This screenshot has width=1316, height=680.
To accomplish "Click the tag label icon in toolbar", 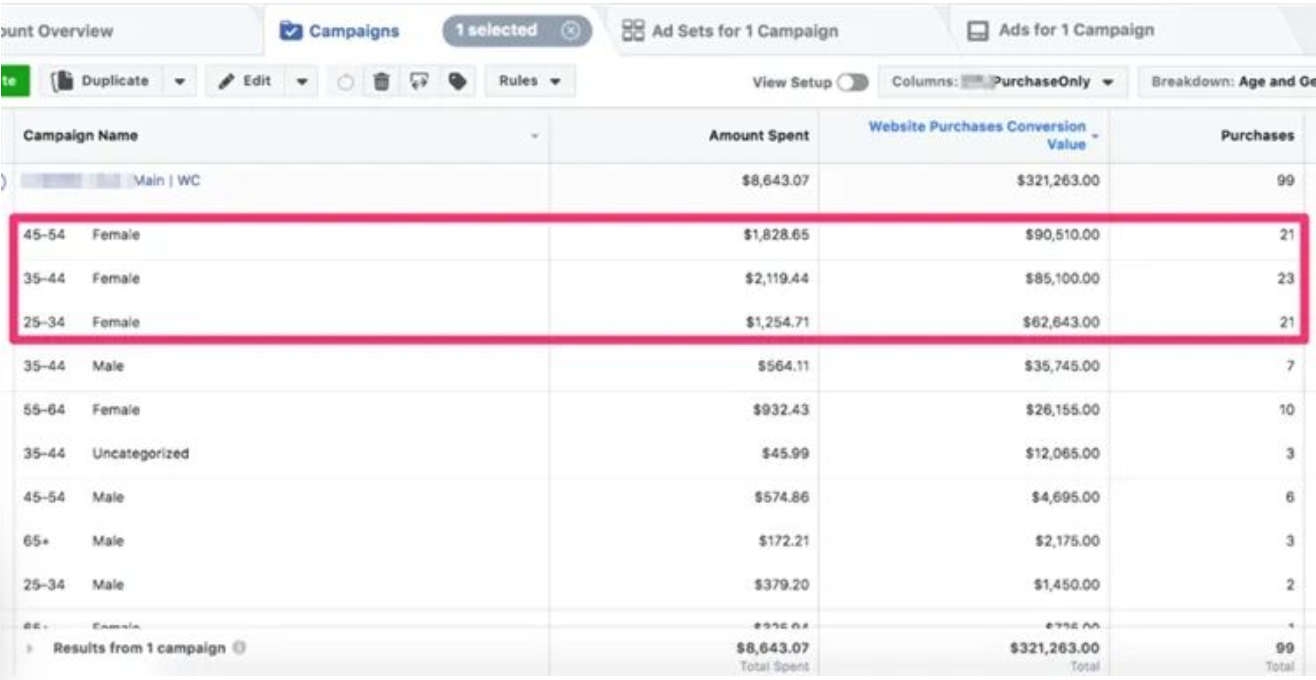I will click(x=457, y=82).
